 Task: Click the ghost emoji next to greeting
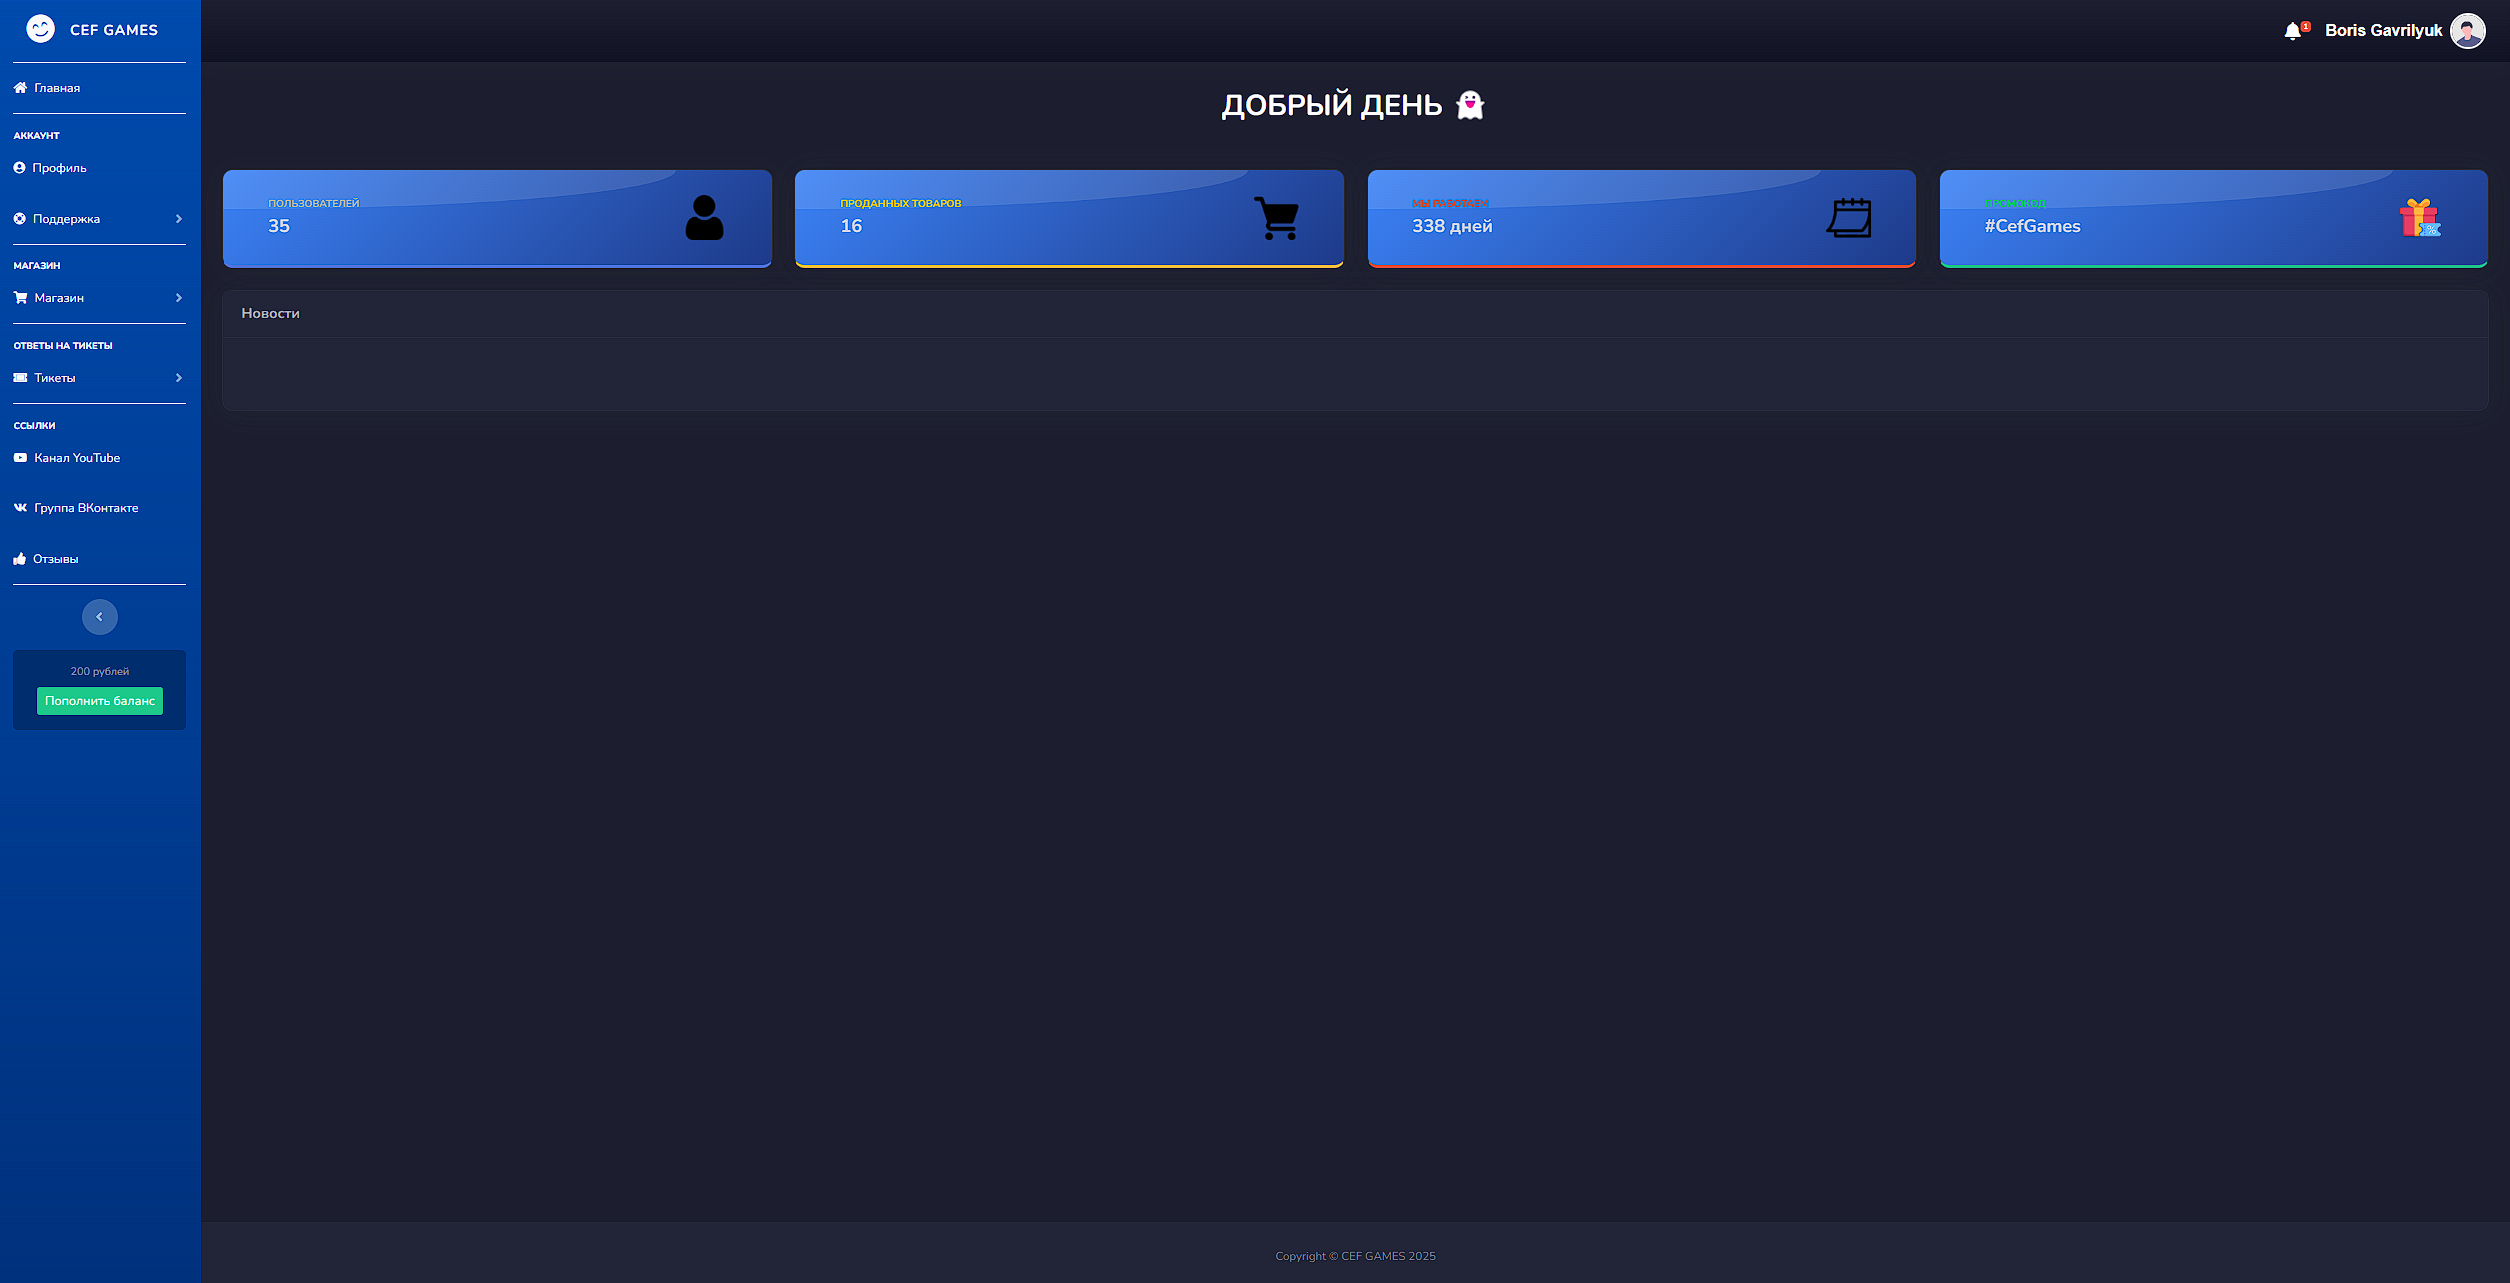[1469, 105]
